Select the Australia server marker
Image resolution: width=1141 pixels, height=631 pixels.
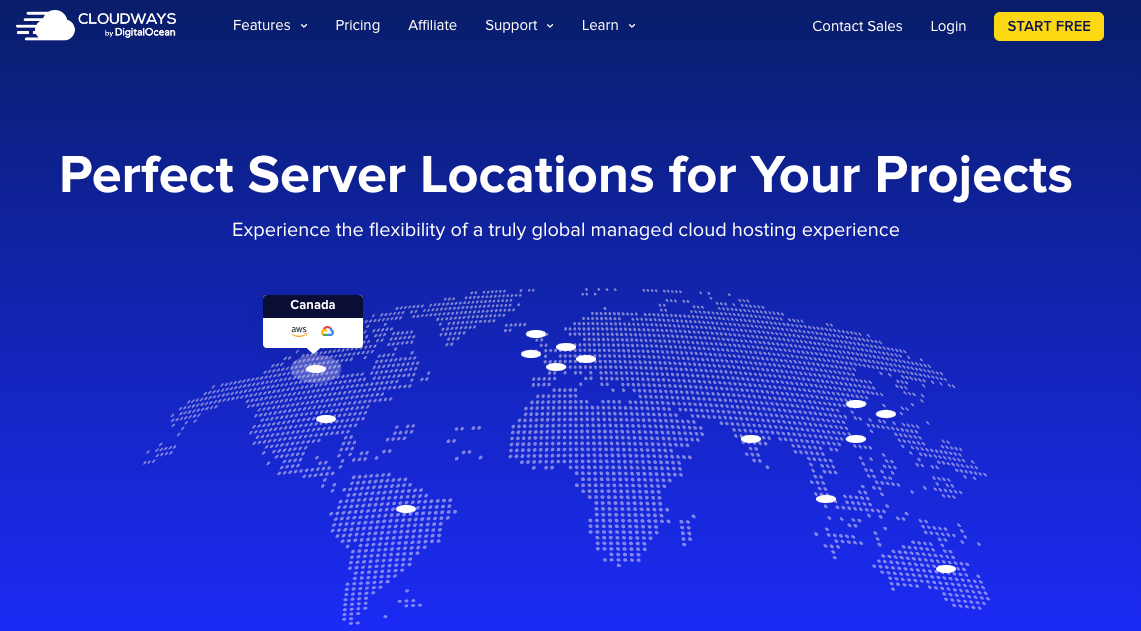945,569
